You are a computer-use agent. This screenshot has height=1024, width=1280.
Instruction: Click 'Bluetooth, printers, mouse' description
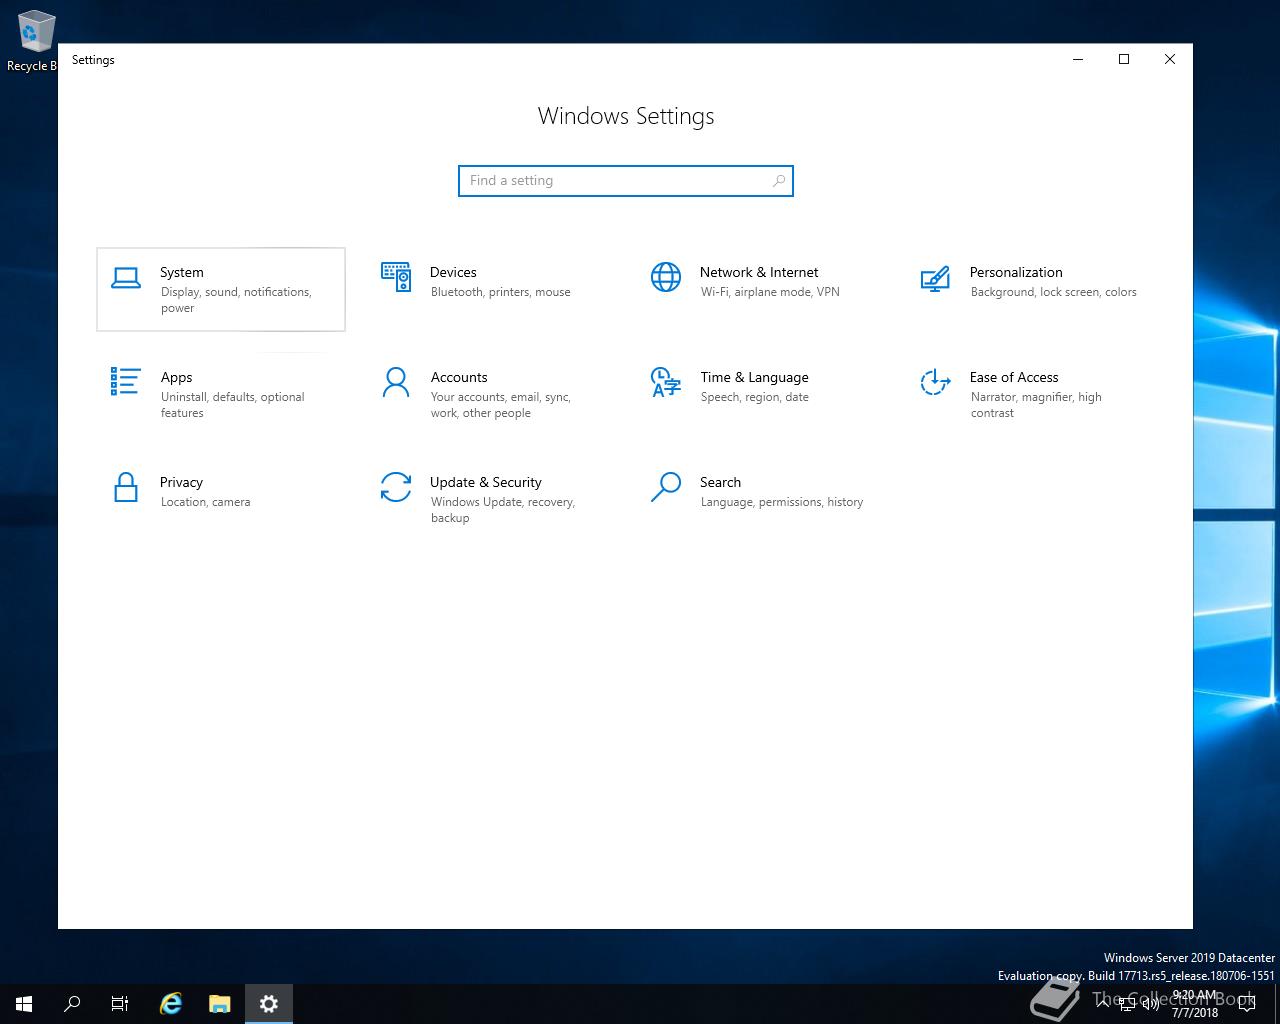click(x=501, y=292)
